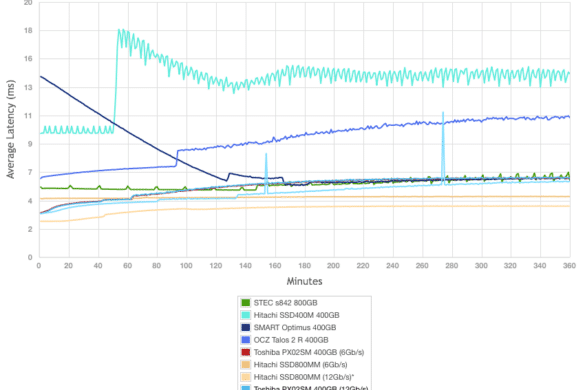Click the teal Hitachi SSD400M legend swatch
Image resolution: width=585 pixels, height=390 pixels.
(x=245, y=315)
